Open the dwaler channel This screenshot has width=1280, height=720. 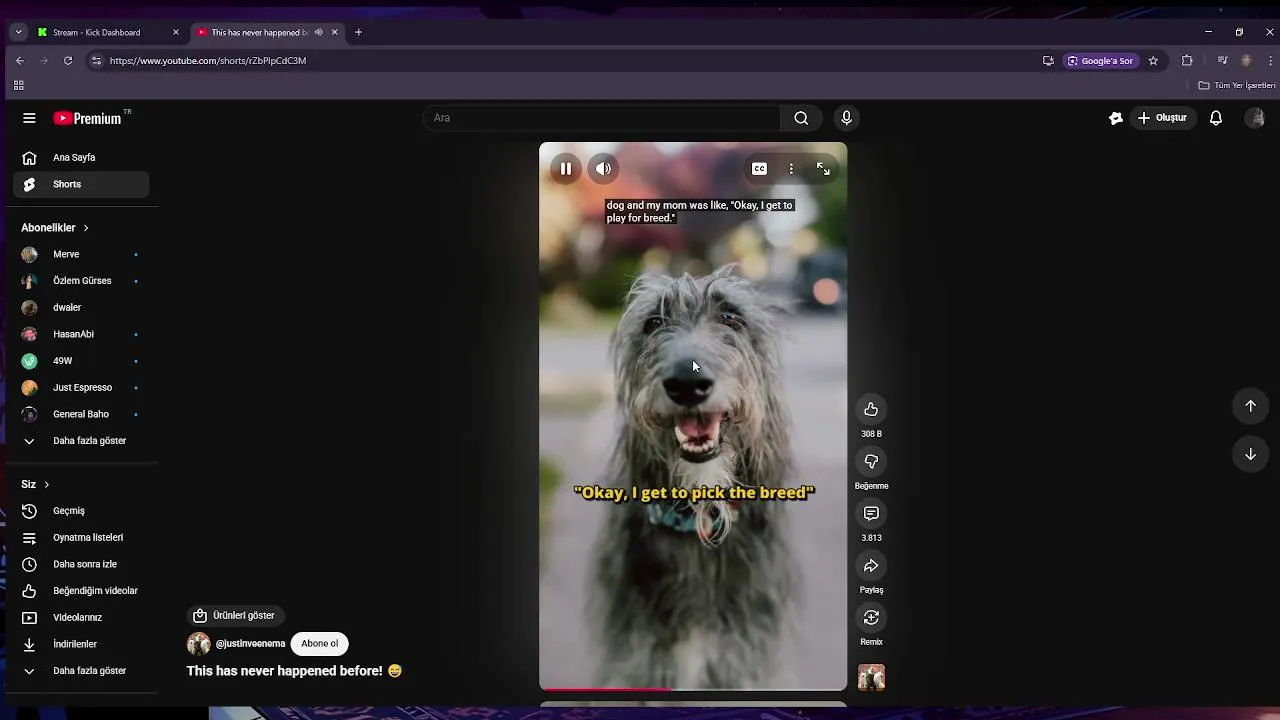coord(81,307)
